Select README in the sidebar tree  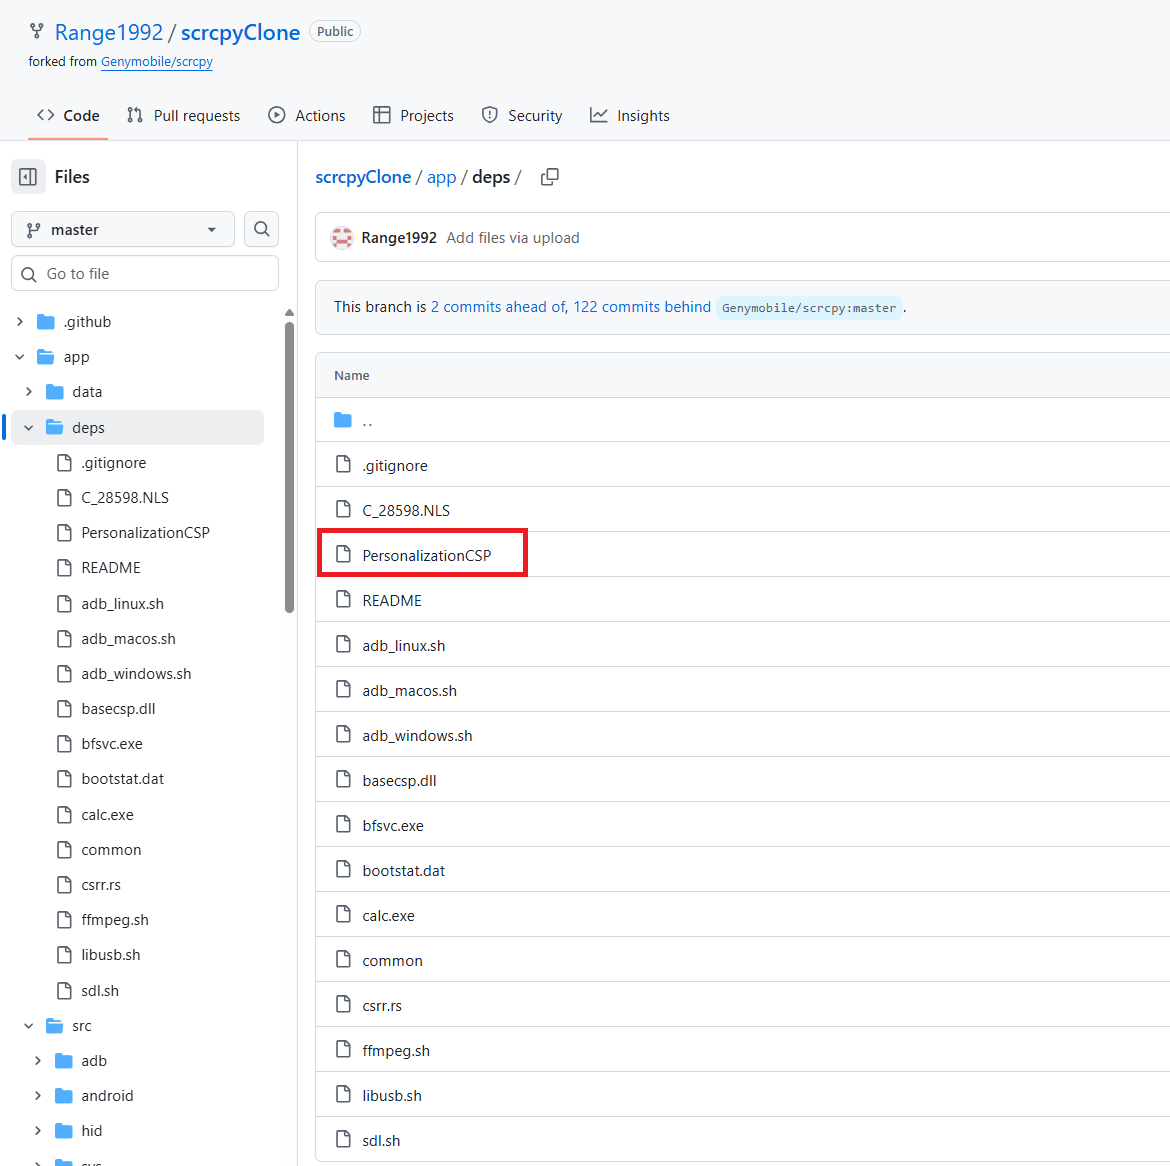click(x=110, y=568)
